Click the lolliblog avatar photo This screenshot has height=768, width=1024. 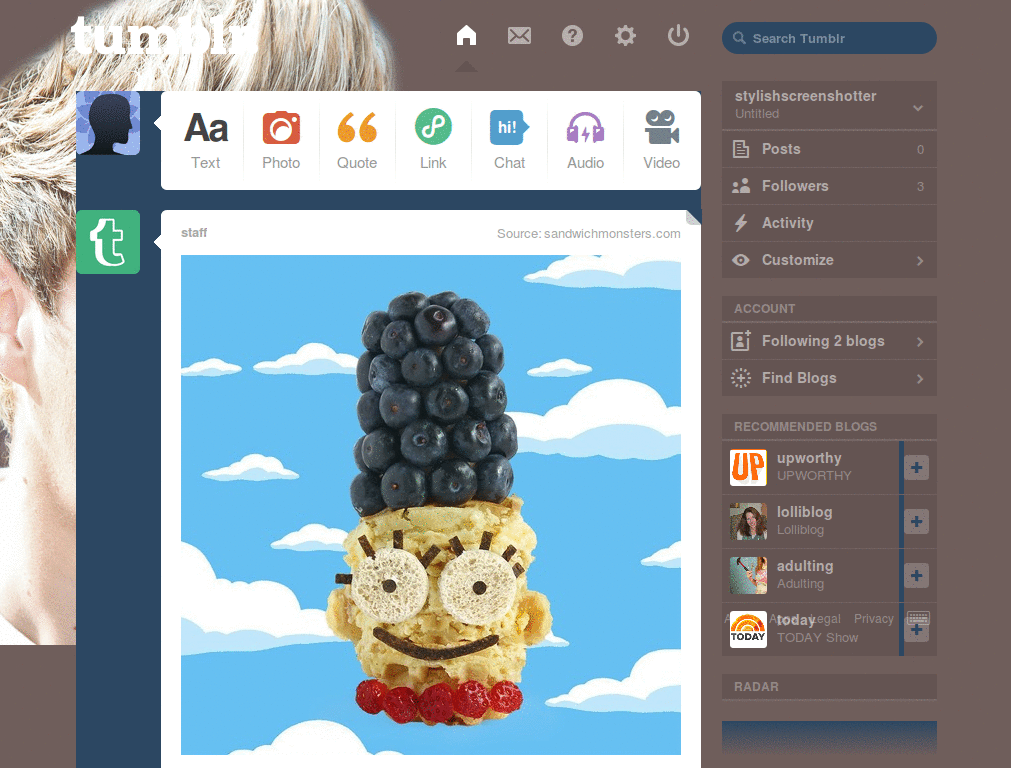click(748, 522)
